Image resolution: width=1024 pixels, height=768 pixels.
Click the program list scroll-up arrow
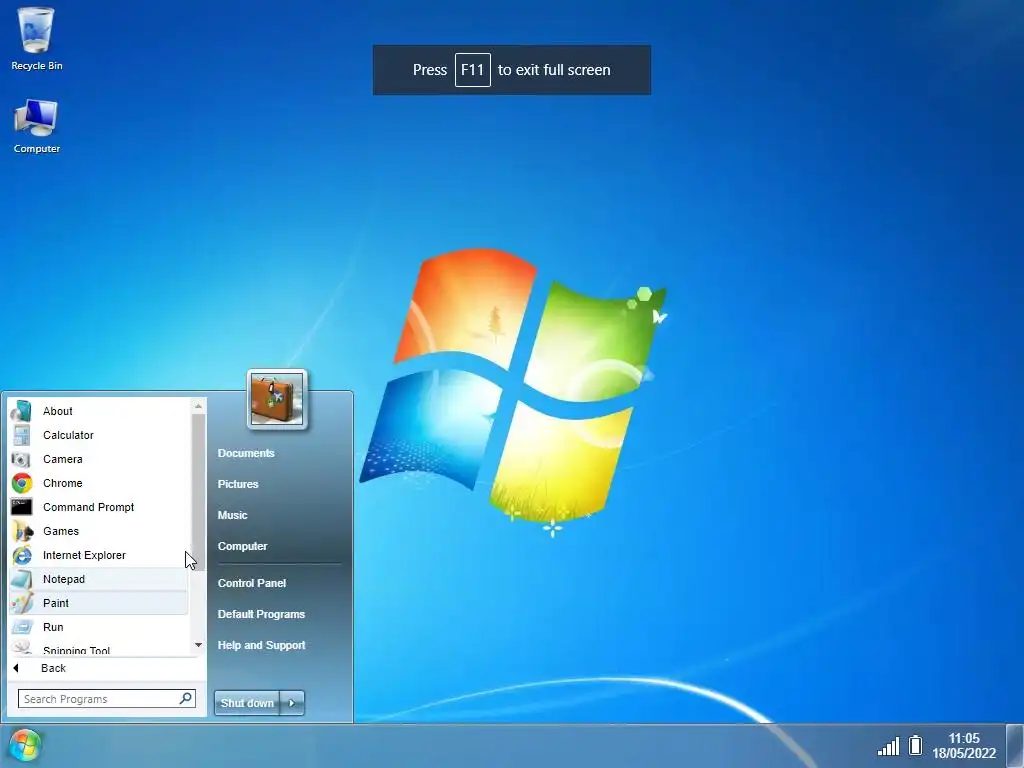[199, 407]
